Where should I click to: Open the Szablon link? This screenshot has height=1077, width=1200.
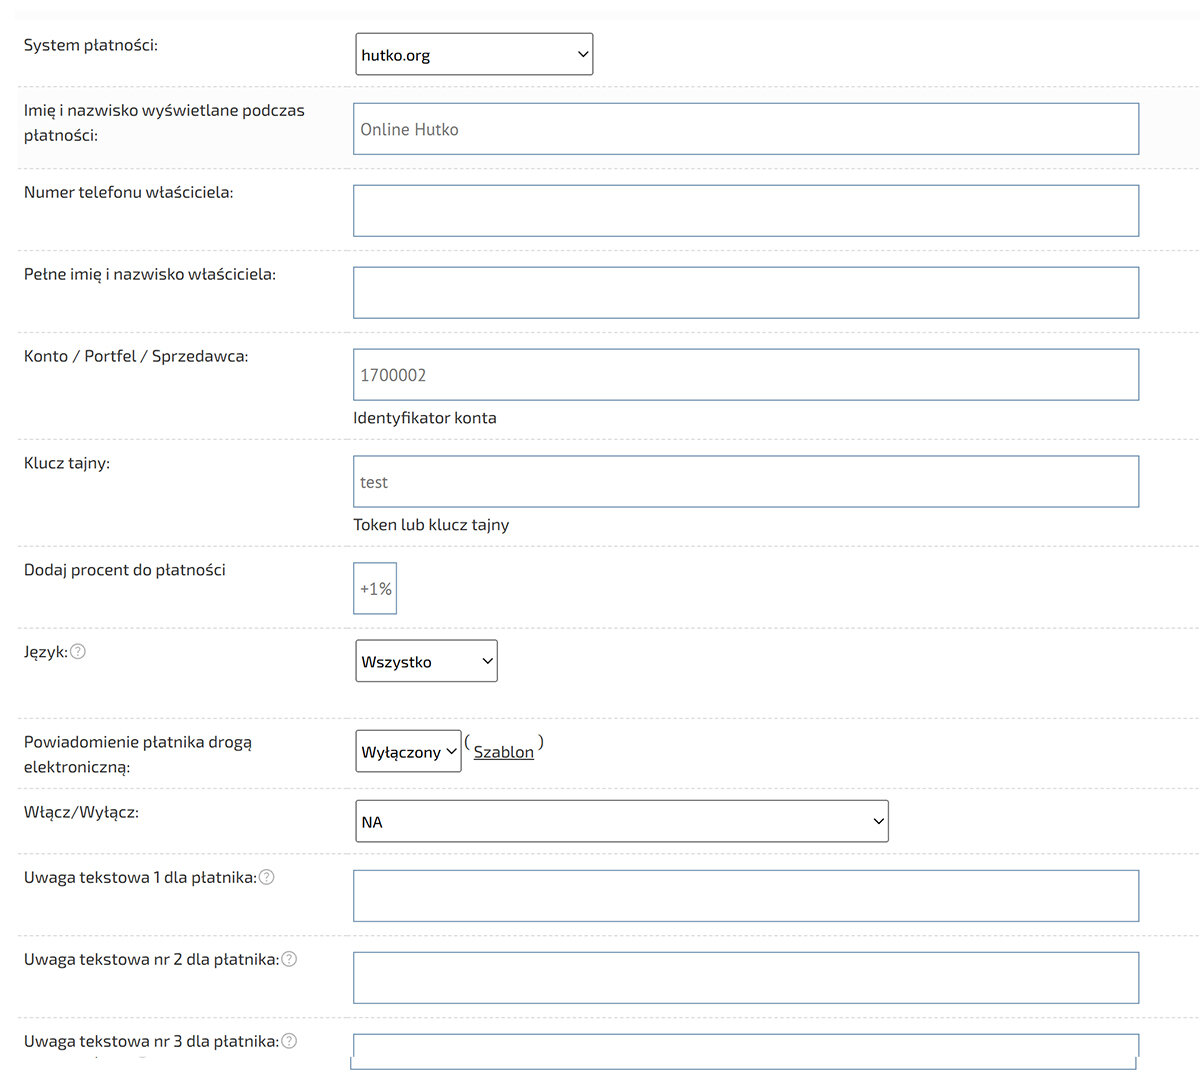point(503,752)
